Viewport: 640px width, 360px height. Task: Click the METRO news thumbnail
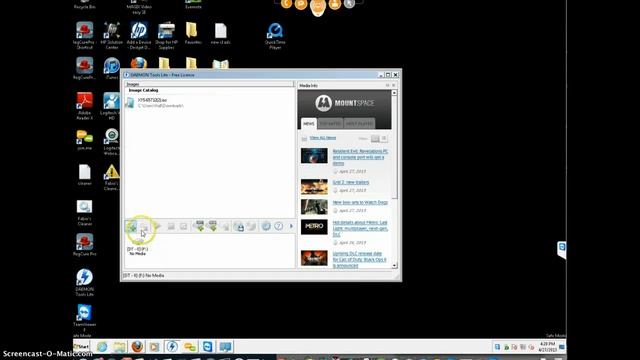(x=314, y=227)
